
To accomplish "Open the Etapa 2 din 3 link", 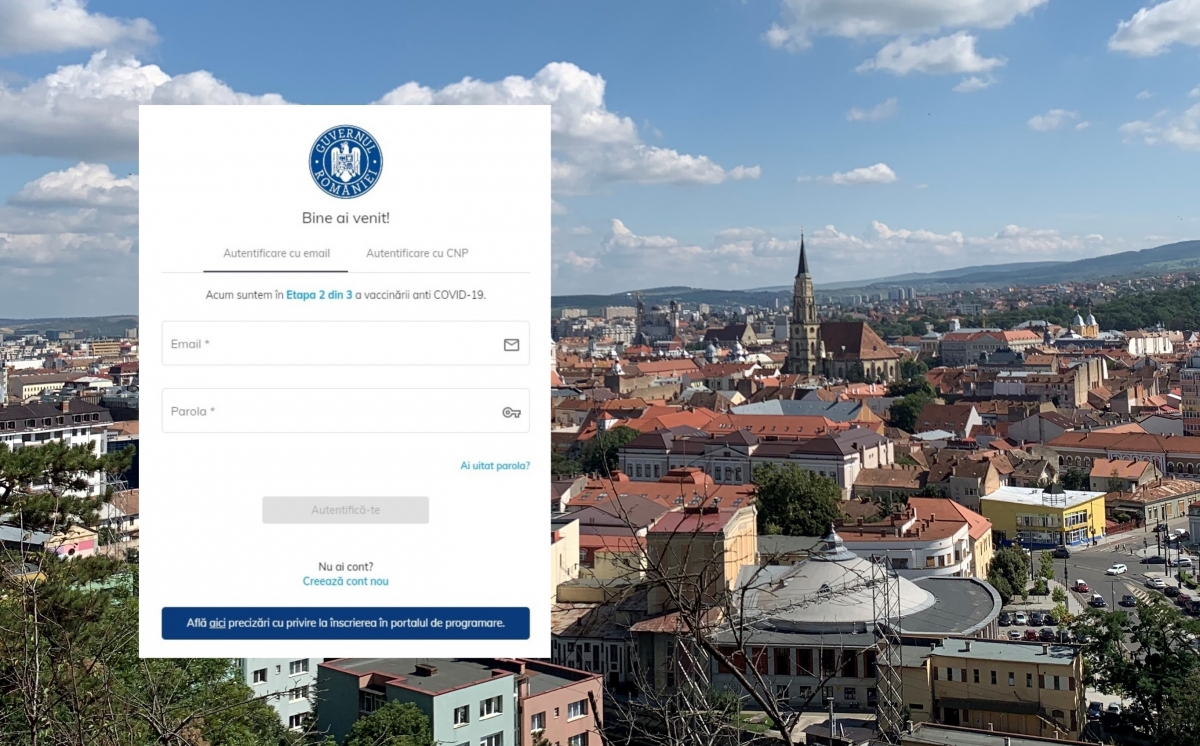I will tap(319, 295).
